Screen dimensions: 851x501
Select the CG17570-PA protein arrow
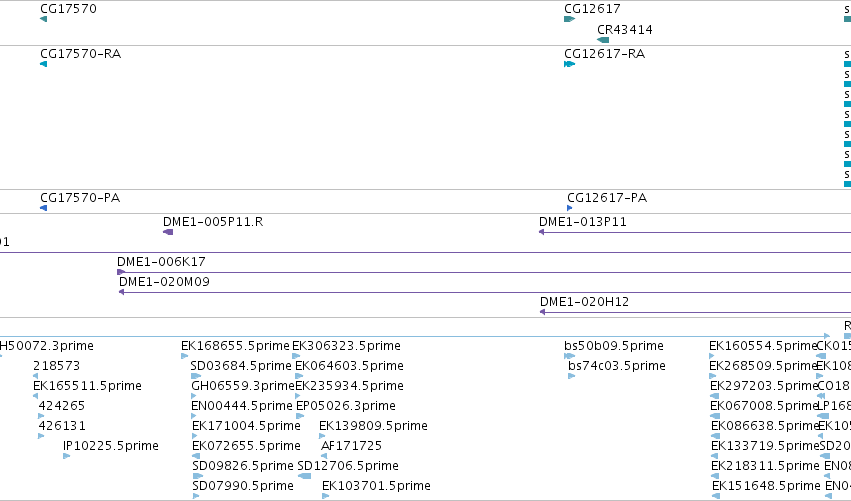click(x=43, y=208)
